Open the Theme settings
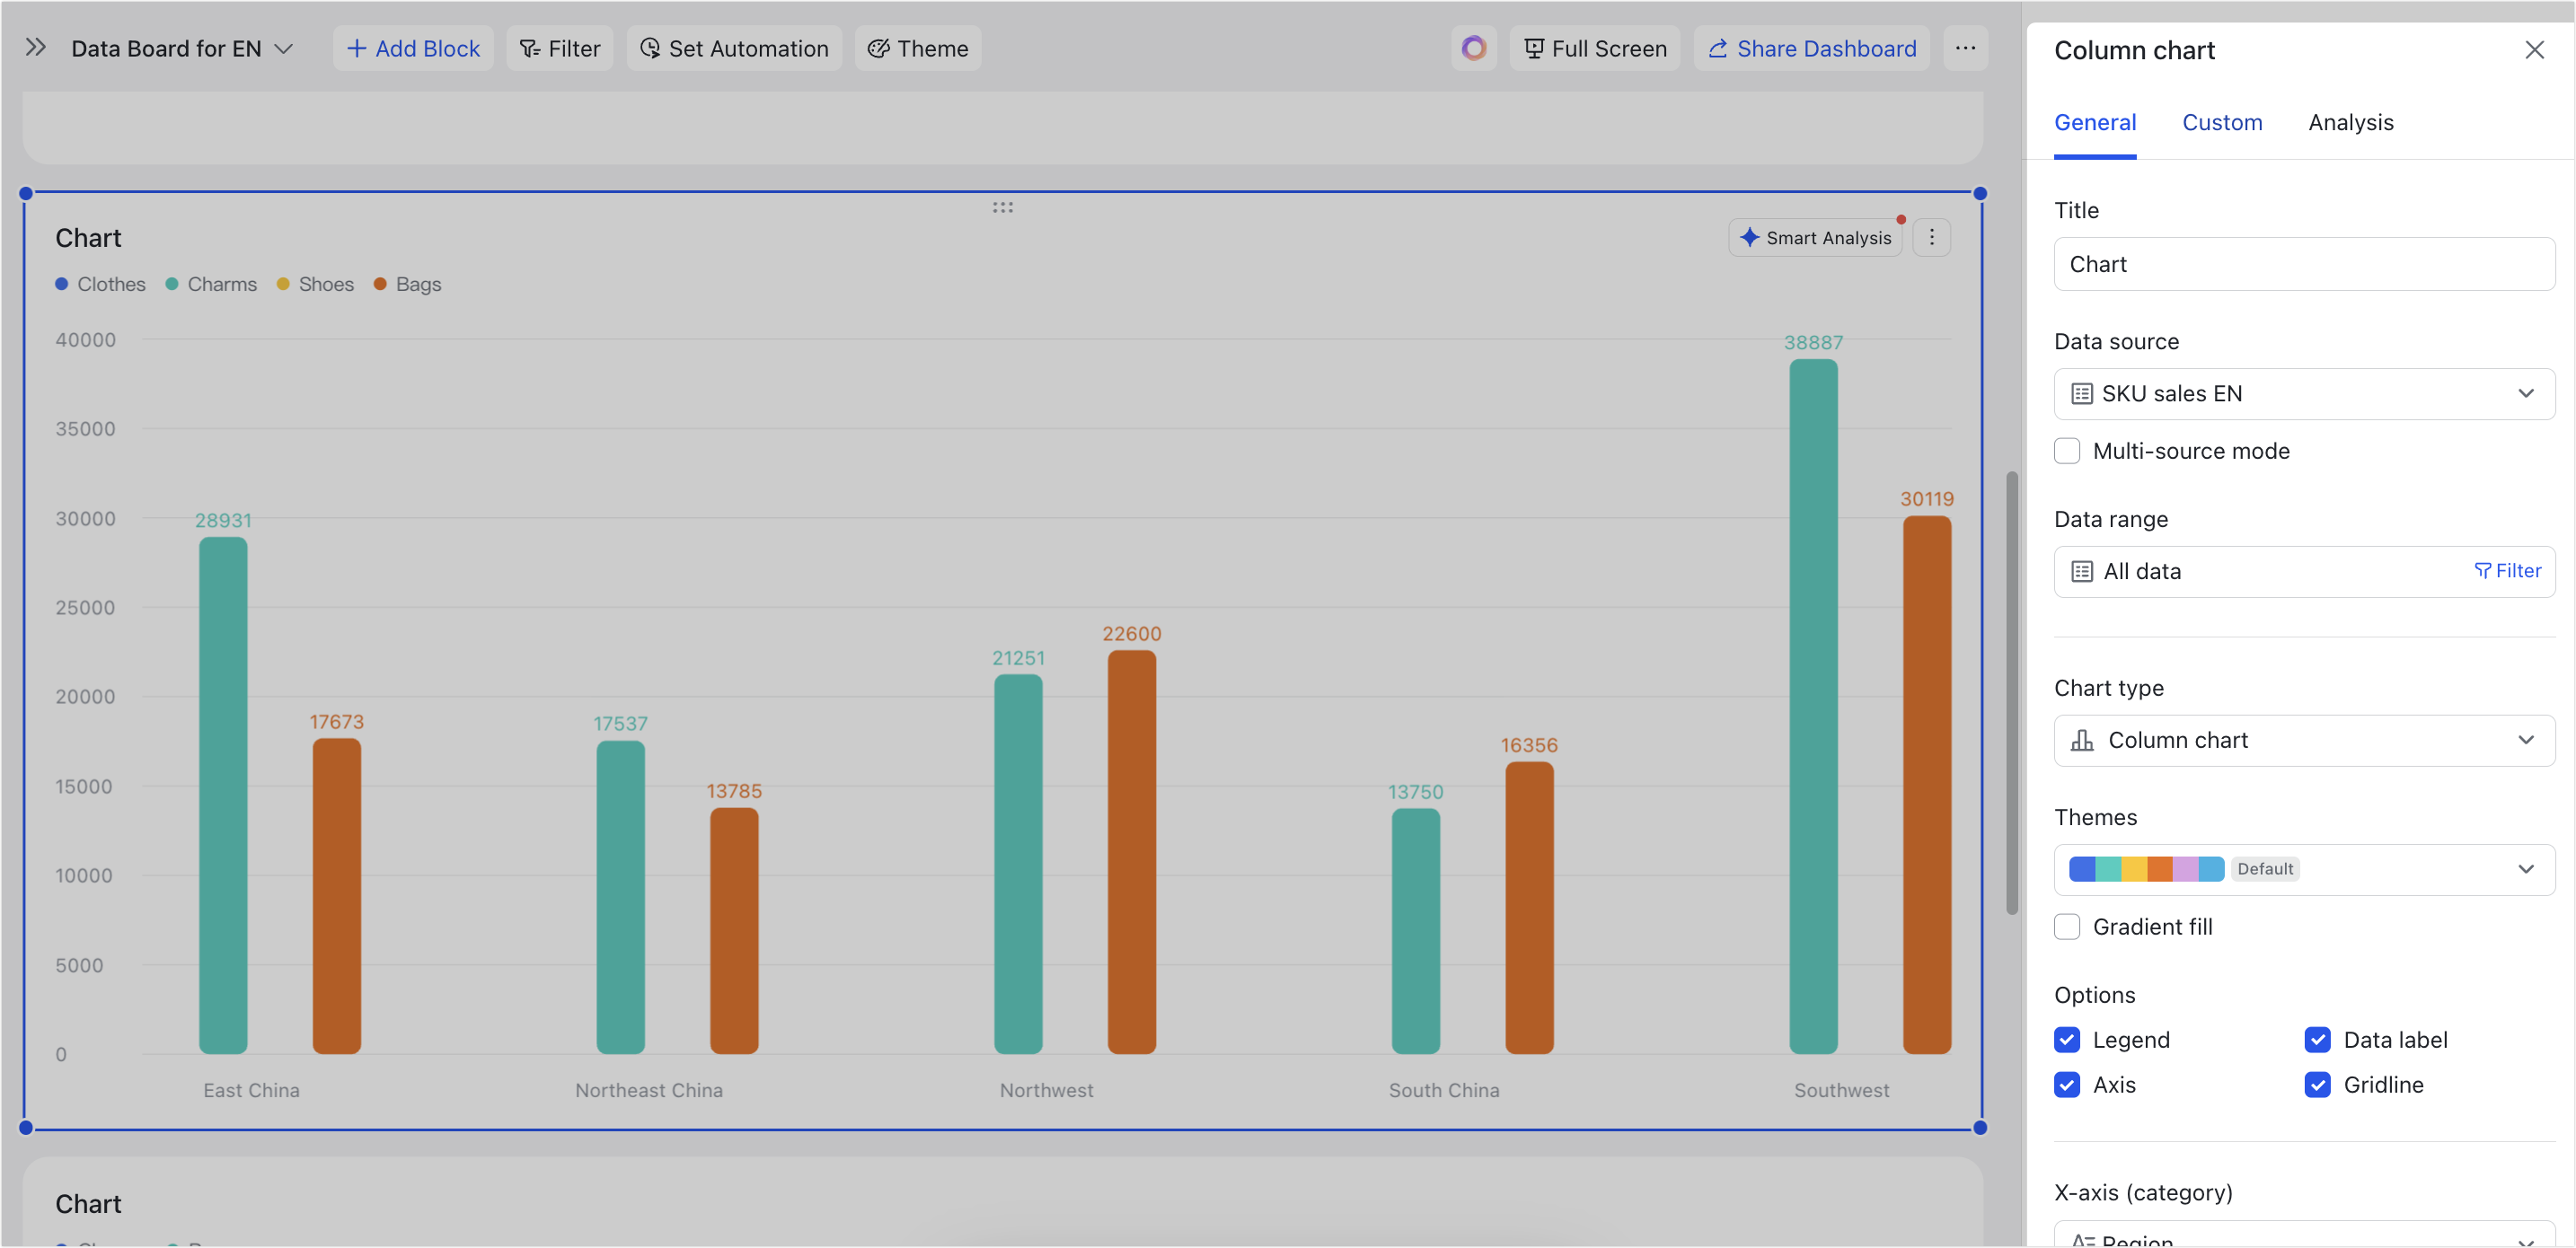 click(x=918, y=48)
